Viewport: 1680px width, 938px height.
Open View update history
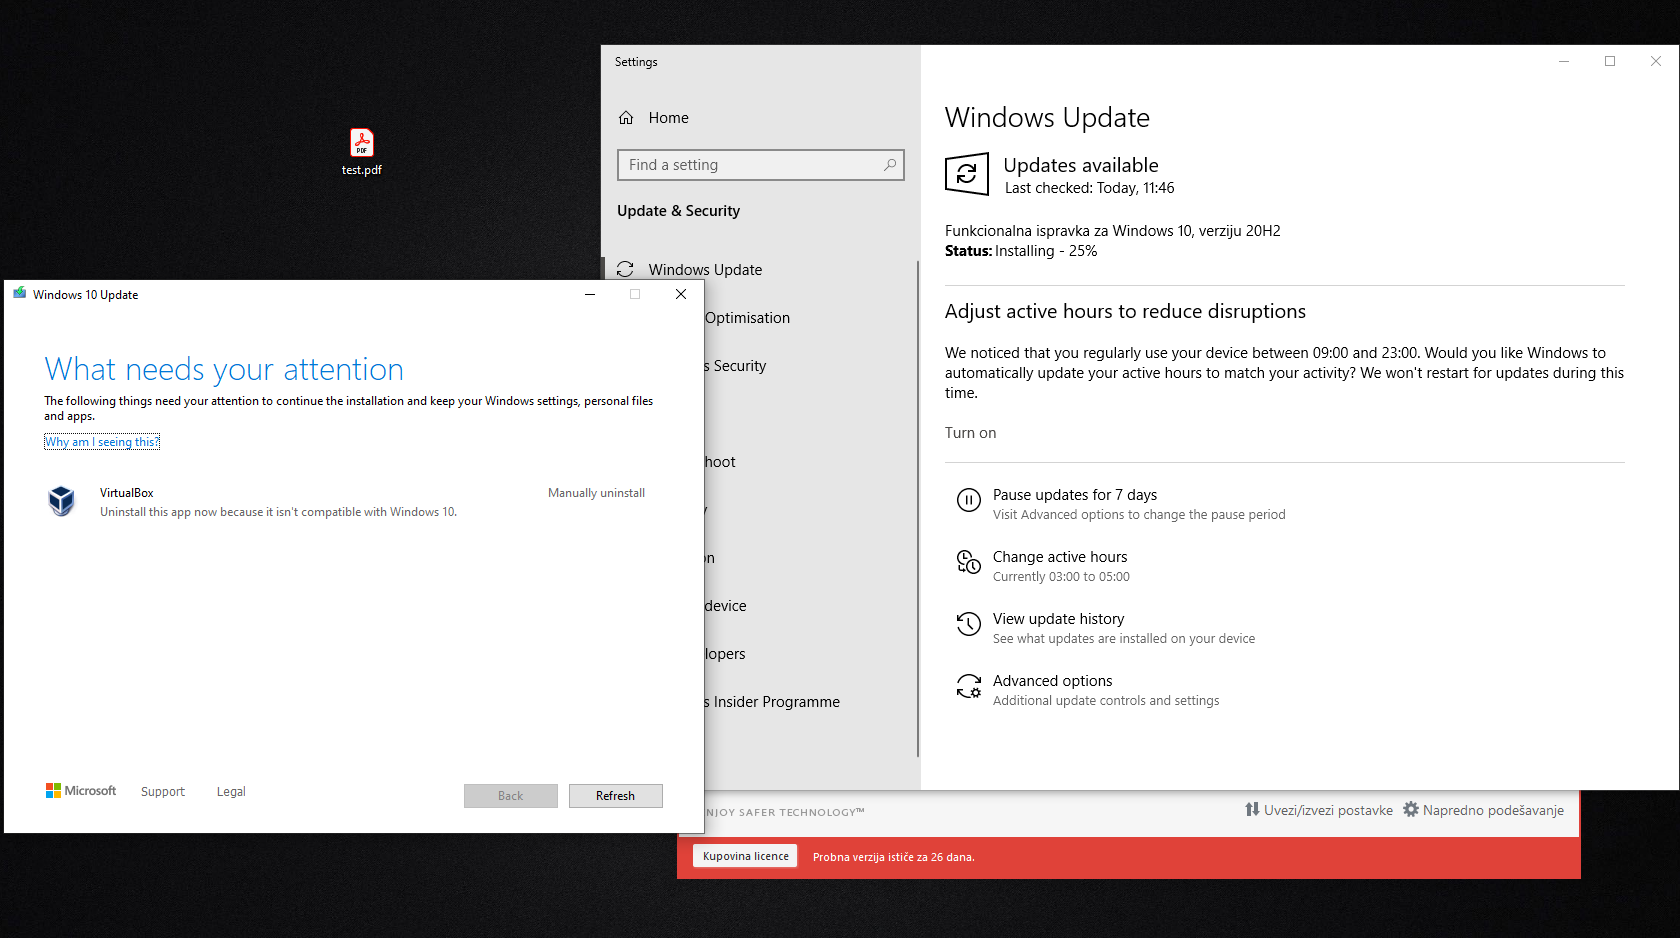tap(1058, 619)
